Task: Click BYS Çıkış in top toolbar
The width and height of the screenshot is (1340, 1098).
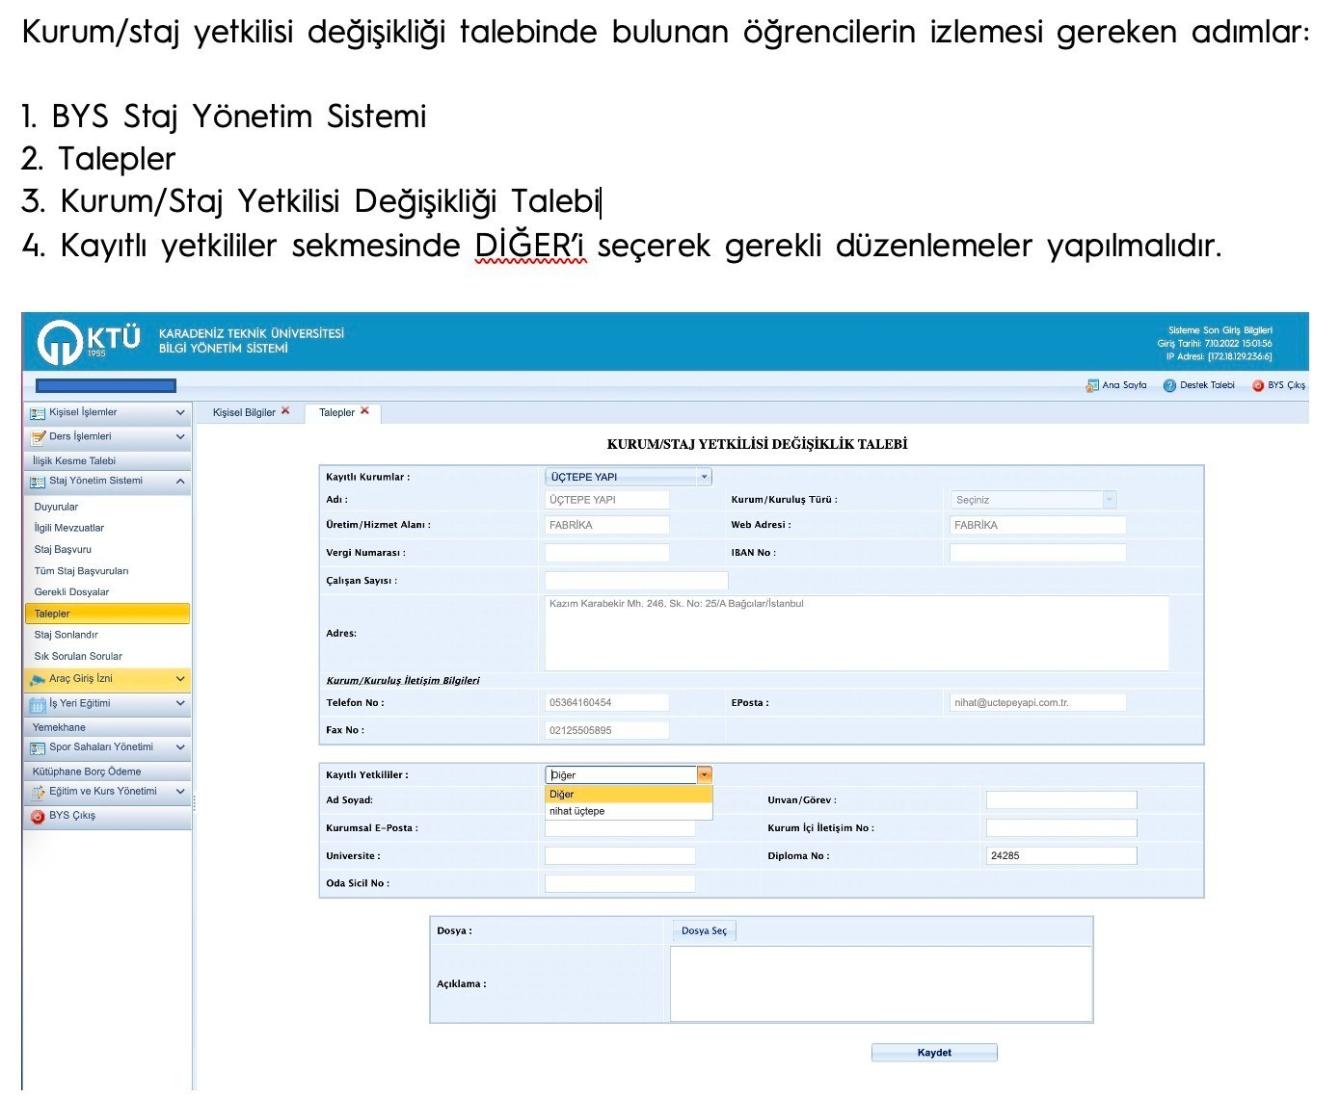Action: point(1278,385)
